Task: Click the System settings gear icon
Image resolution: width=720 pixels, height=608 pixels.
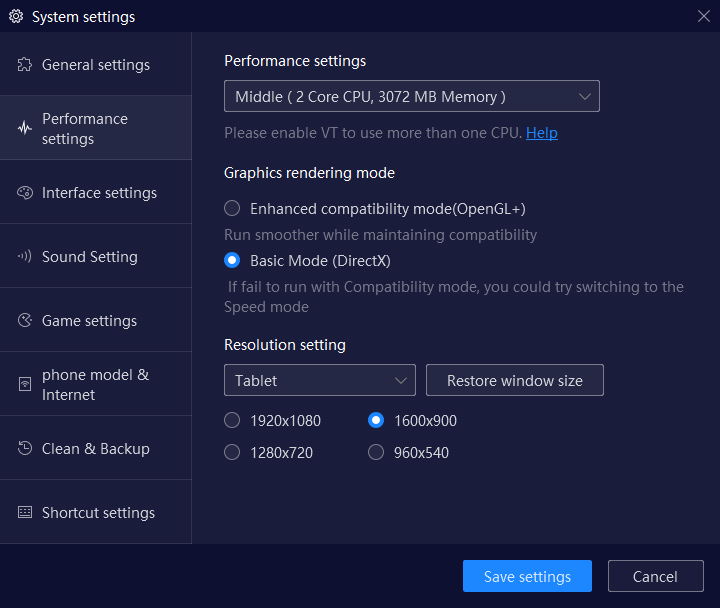Action: (16, 17)
